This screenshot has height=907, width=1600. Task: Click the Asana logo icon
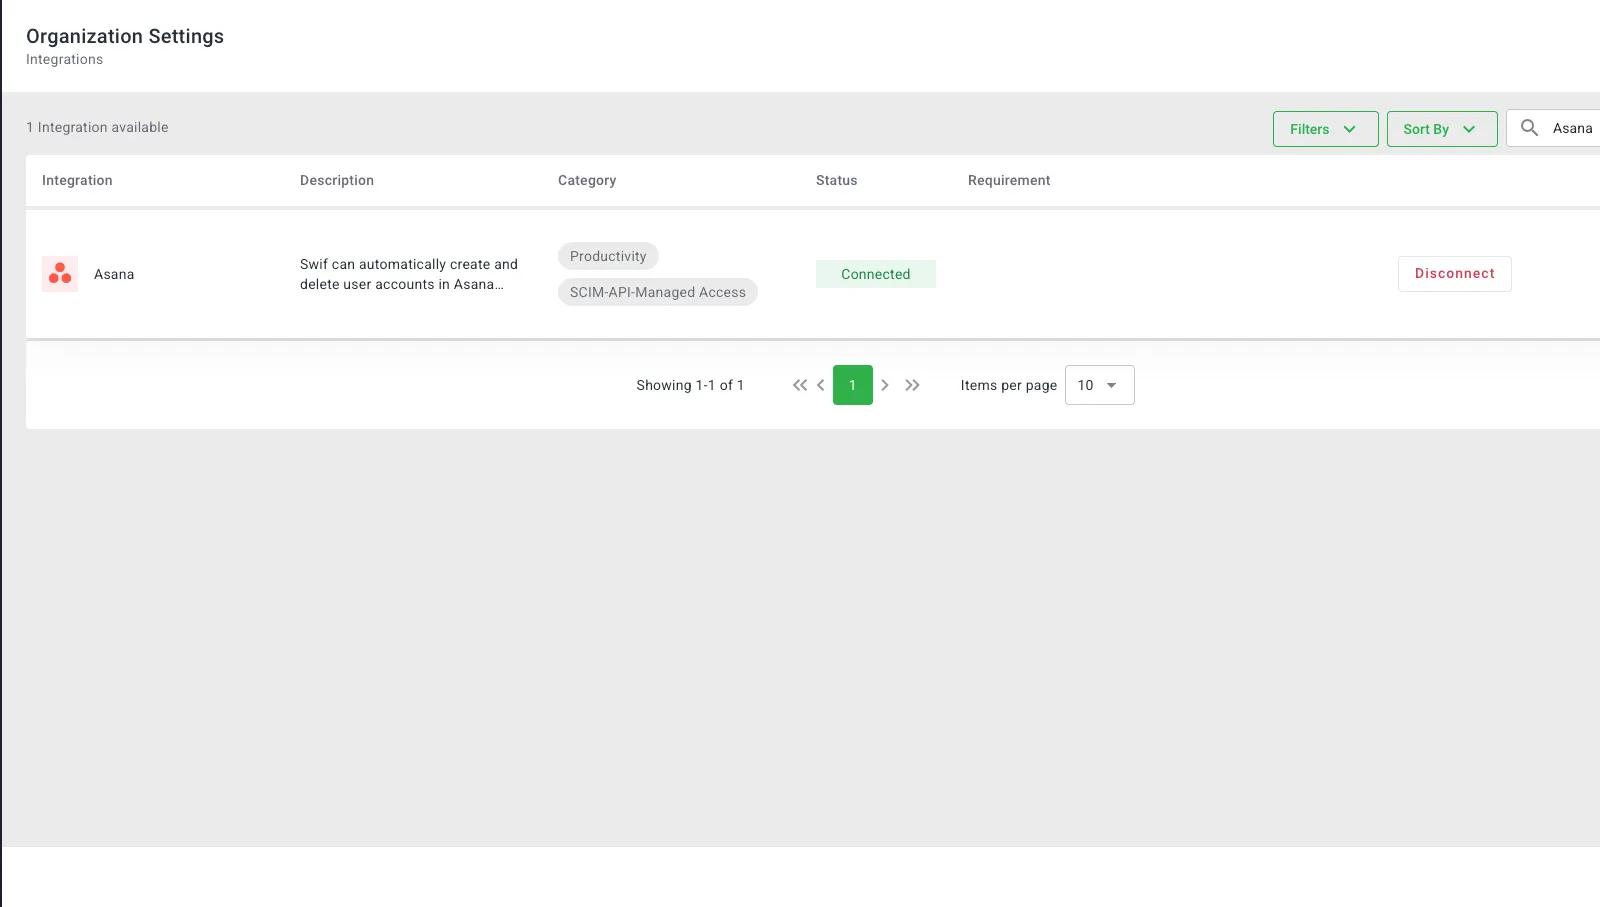point(60,274)
